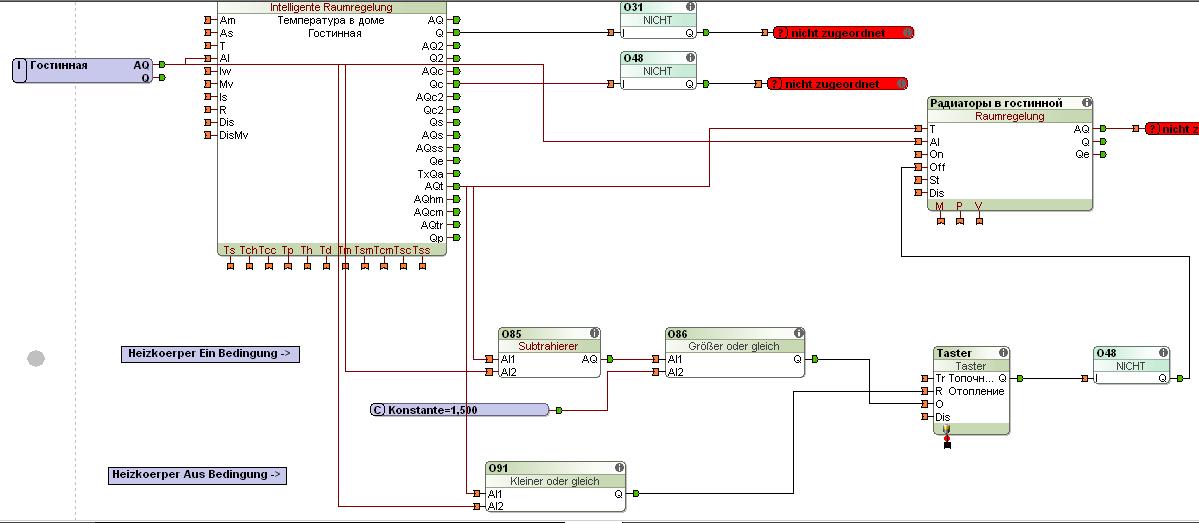Open info icon on Taster block
This screenshot has width=1199, height=523.
click(1003, 352)
